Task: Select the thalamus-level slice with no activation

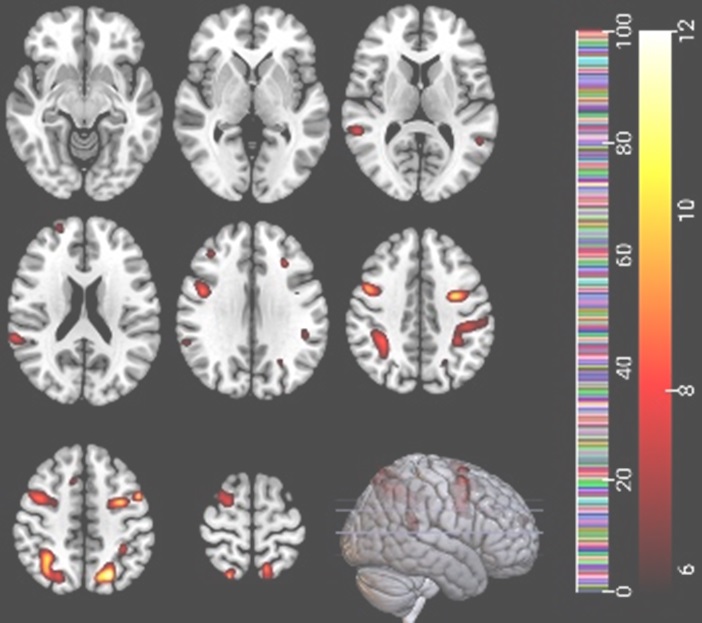Action: (x=252, y=104)
